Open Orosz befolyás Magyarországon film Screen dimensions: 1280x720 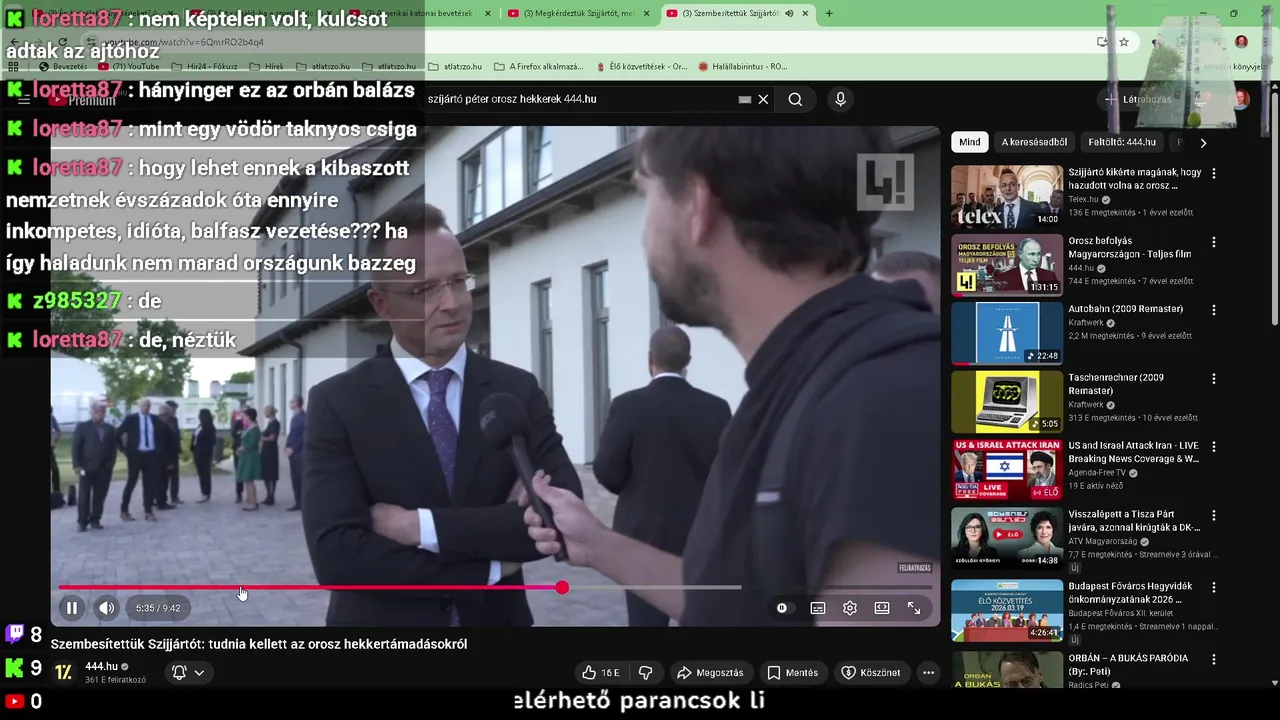click(x=1007, y=265)
